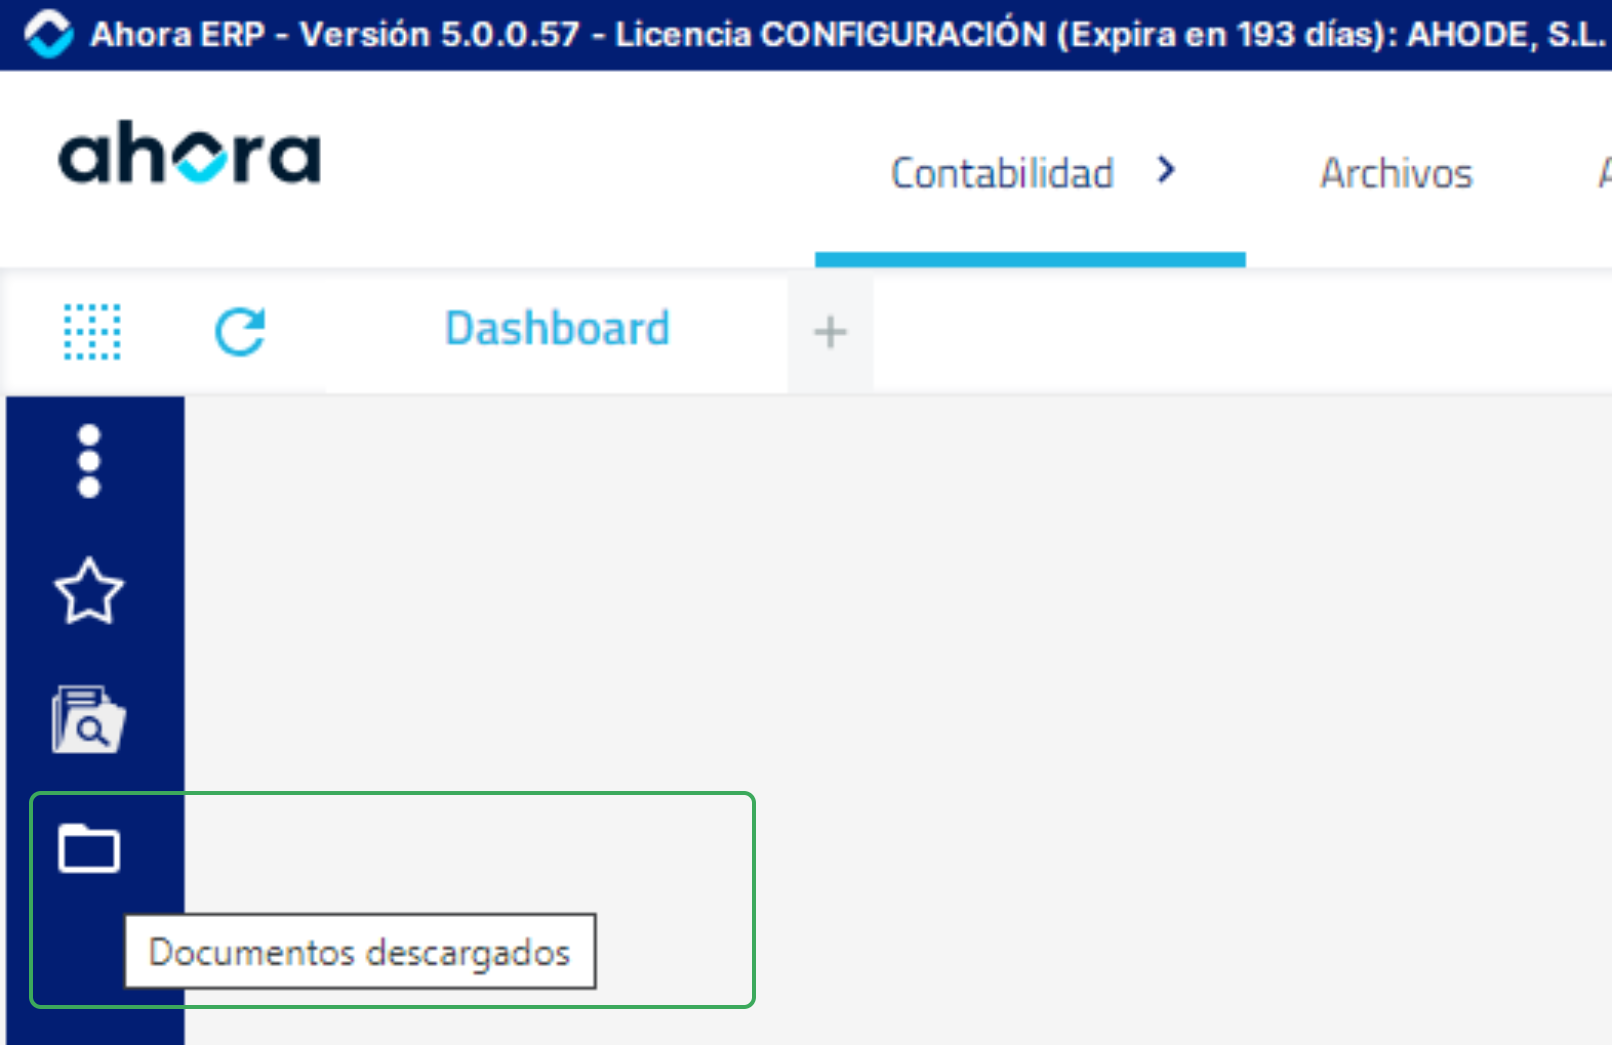1612x1045 pixels.
Task: Open the Contabilidad menu
Action: pyautogui.click(x=1002, y=173)
